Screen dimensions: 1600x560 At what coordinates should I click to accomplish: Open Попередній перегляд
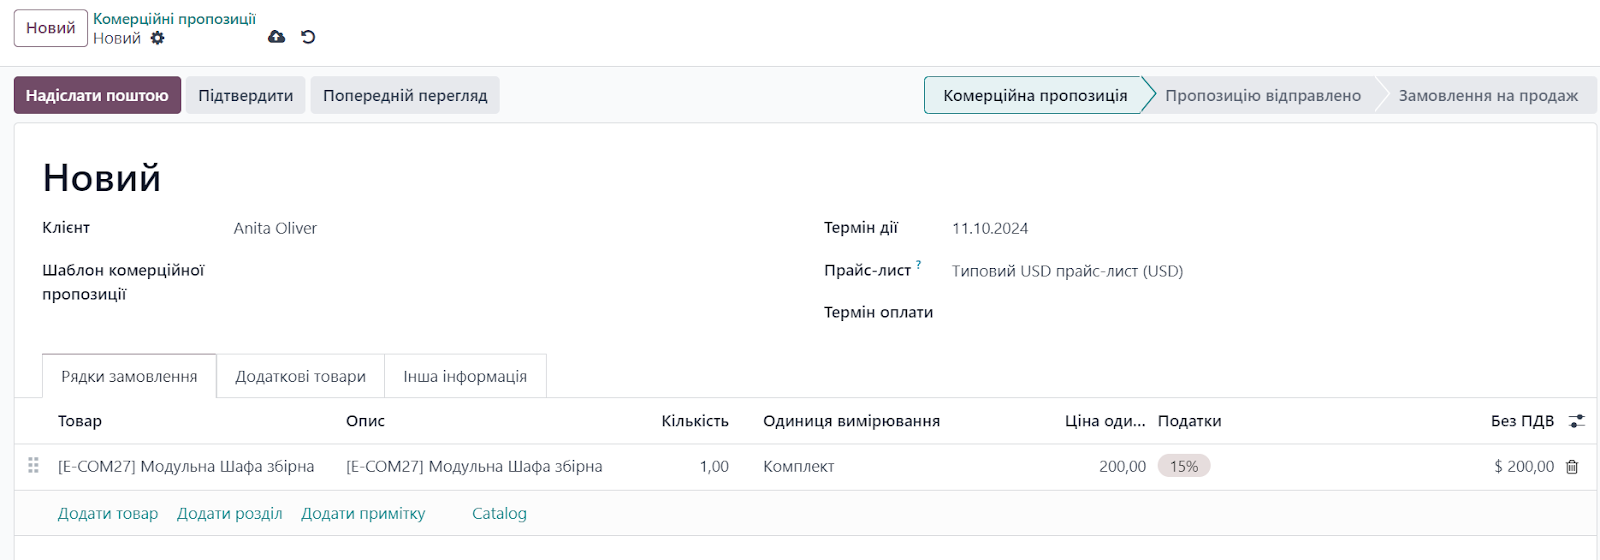[x=405, y=95]
